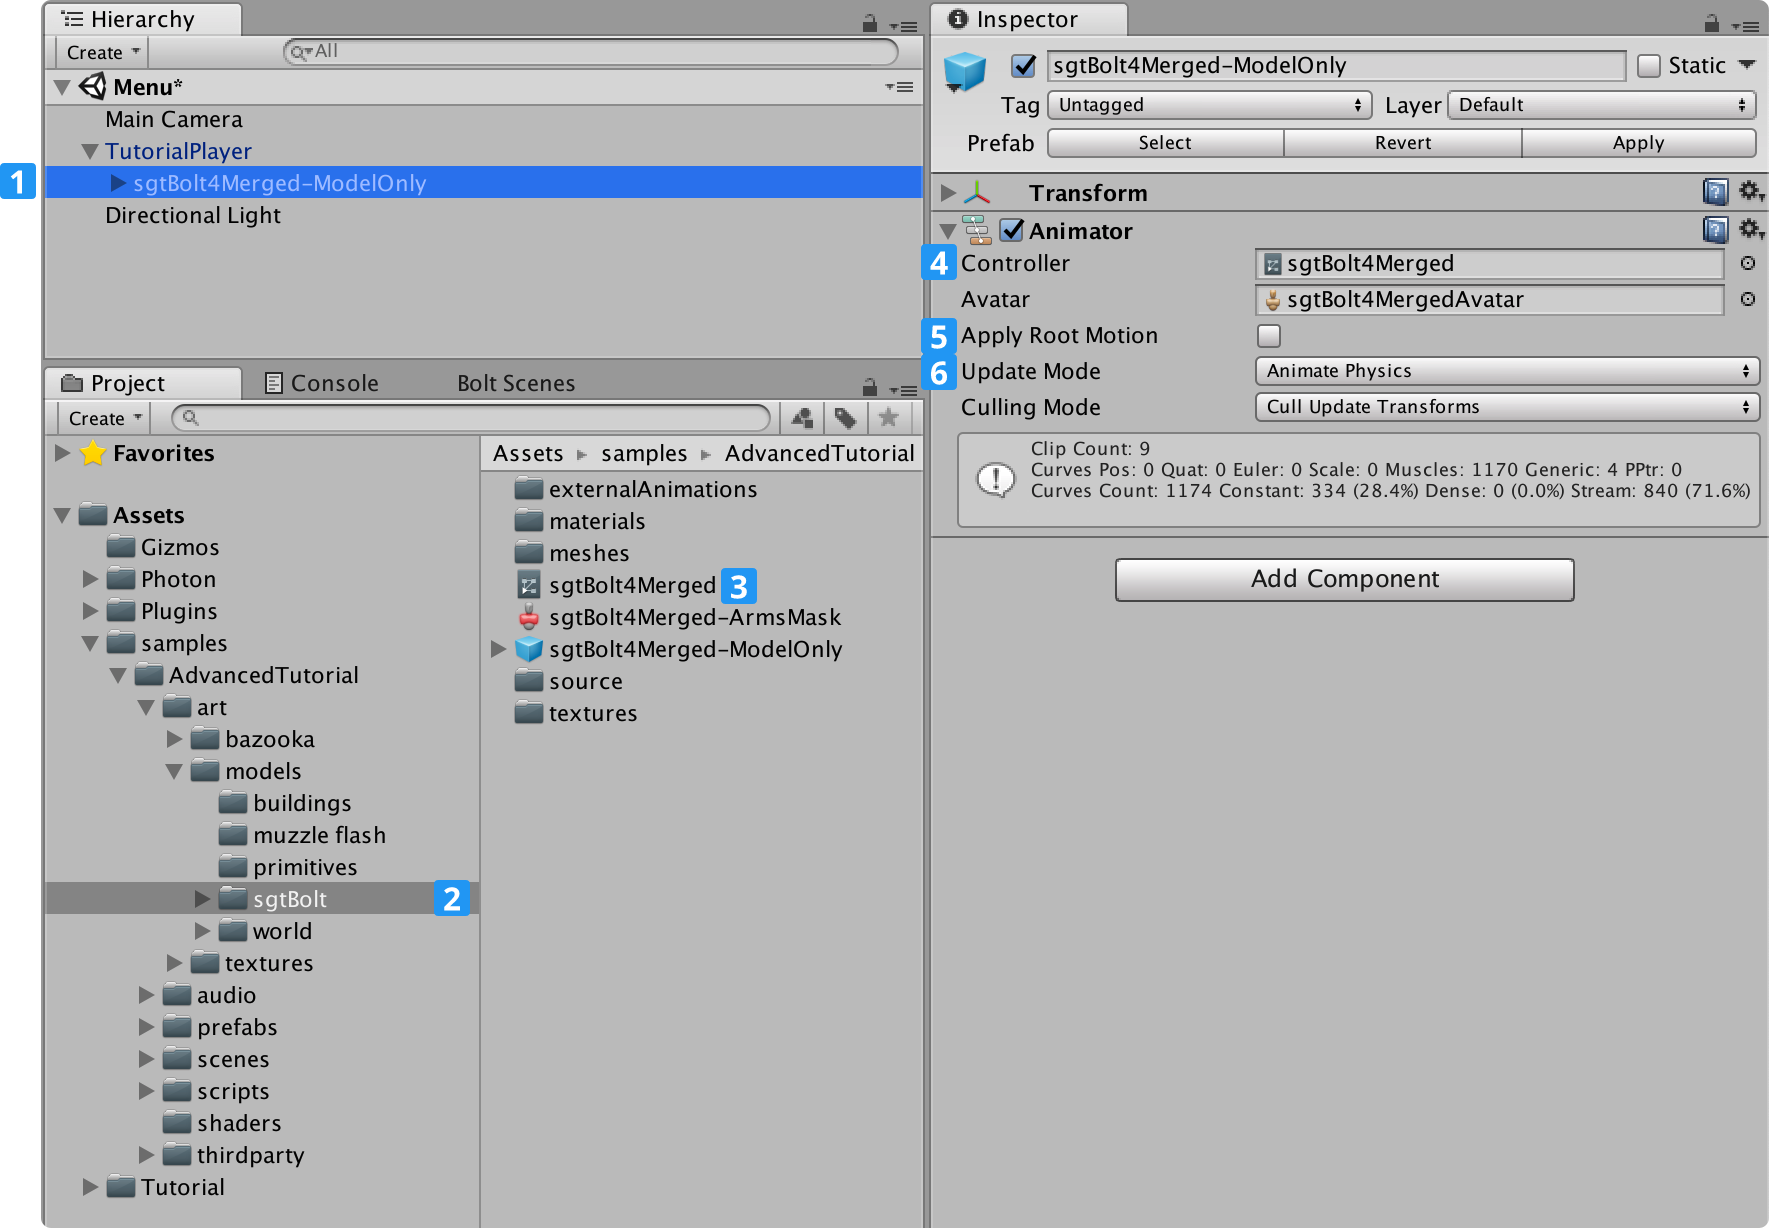Click the GameObject name field
The height and width of the screenshot is (1228, 1769).
pos(1336,66)
